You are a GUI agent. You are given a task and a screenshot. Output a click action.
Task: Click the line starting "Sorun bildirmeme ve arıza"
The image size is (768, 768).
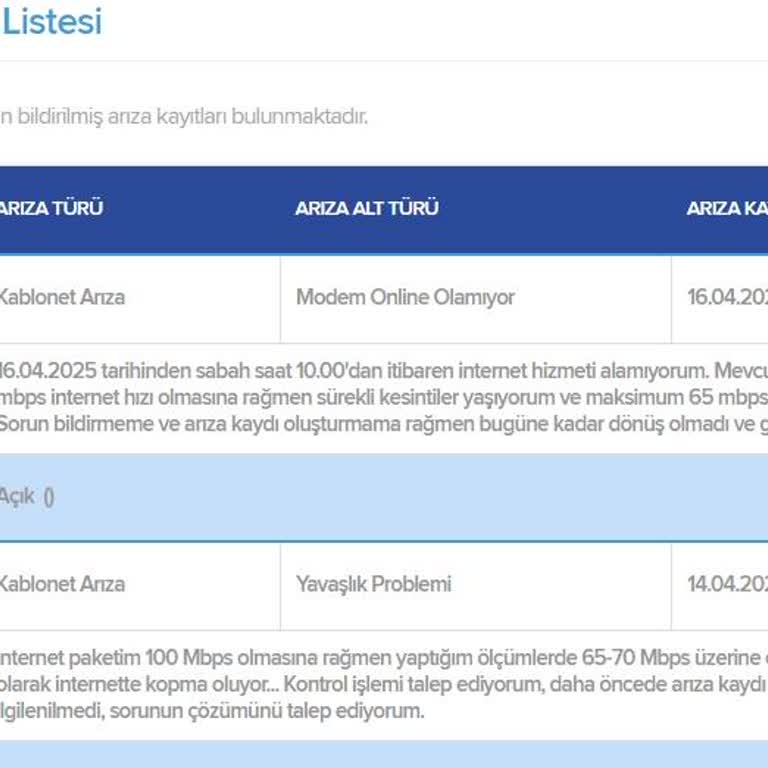coord(380,422)
